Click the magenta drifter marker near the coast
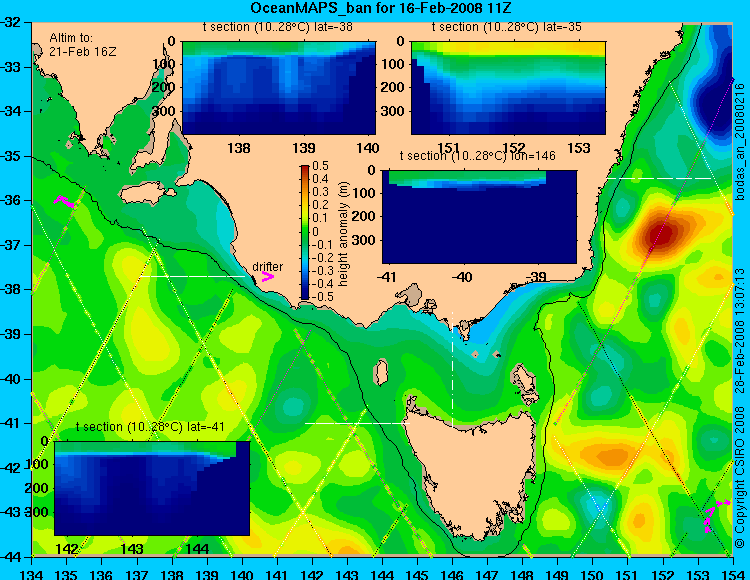This screenshot has height=580, width=750. [x=267, y=276]
